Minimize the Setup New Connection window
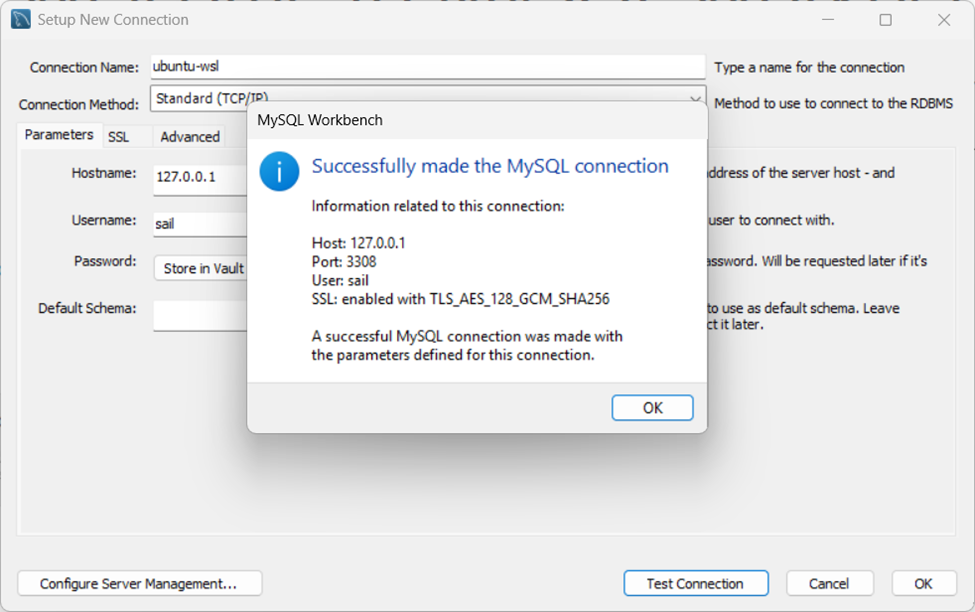Viewport: 975px width, 612px height. (x=828, y=19)
